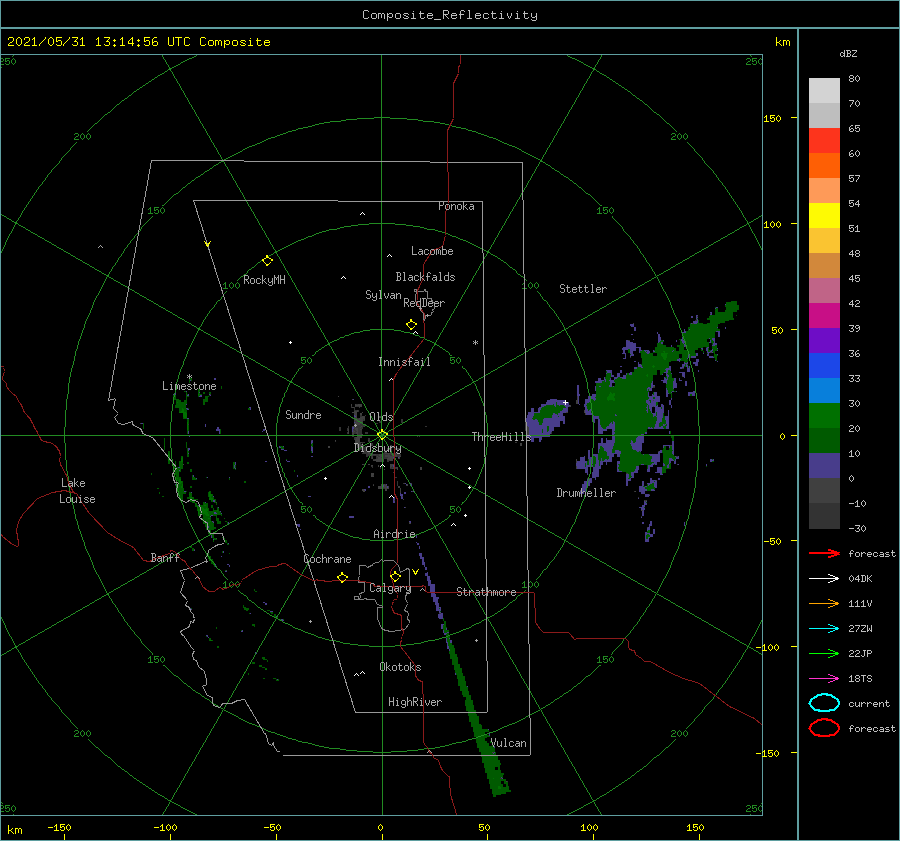The height and width of the screenshot is (841, 900).
Task: Select the orange 57–60 dBZ color swatch
Action: tap(824, 166)
